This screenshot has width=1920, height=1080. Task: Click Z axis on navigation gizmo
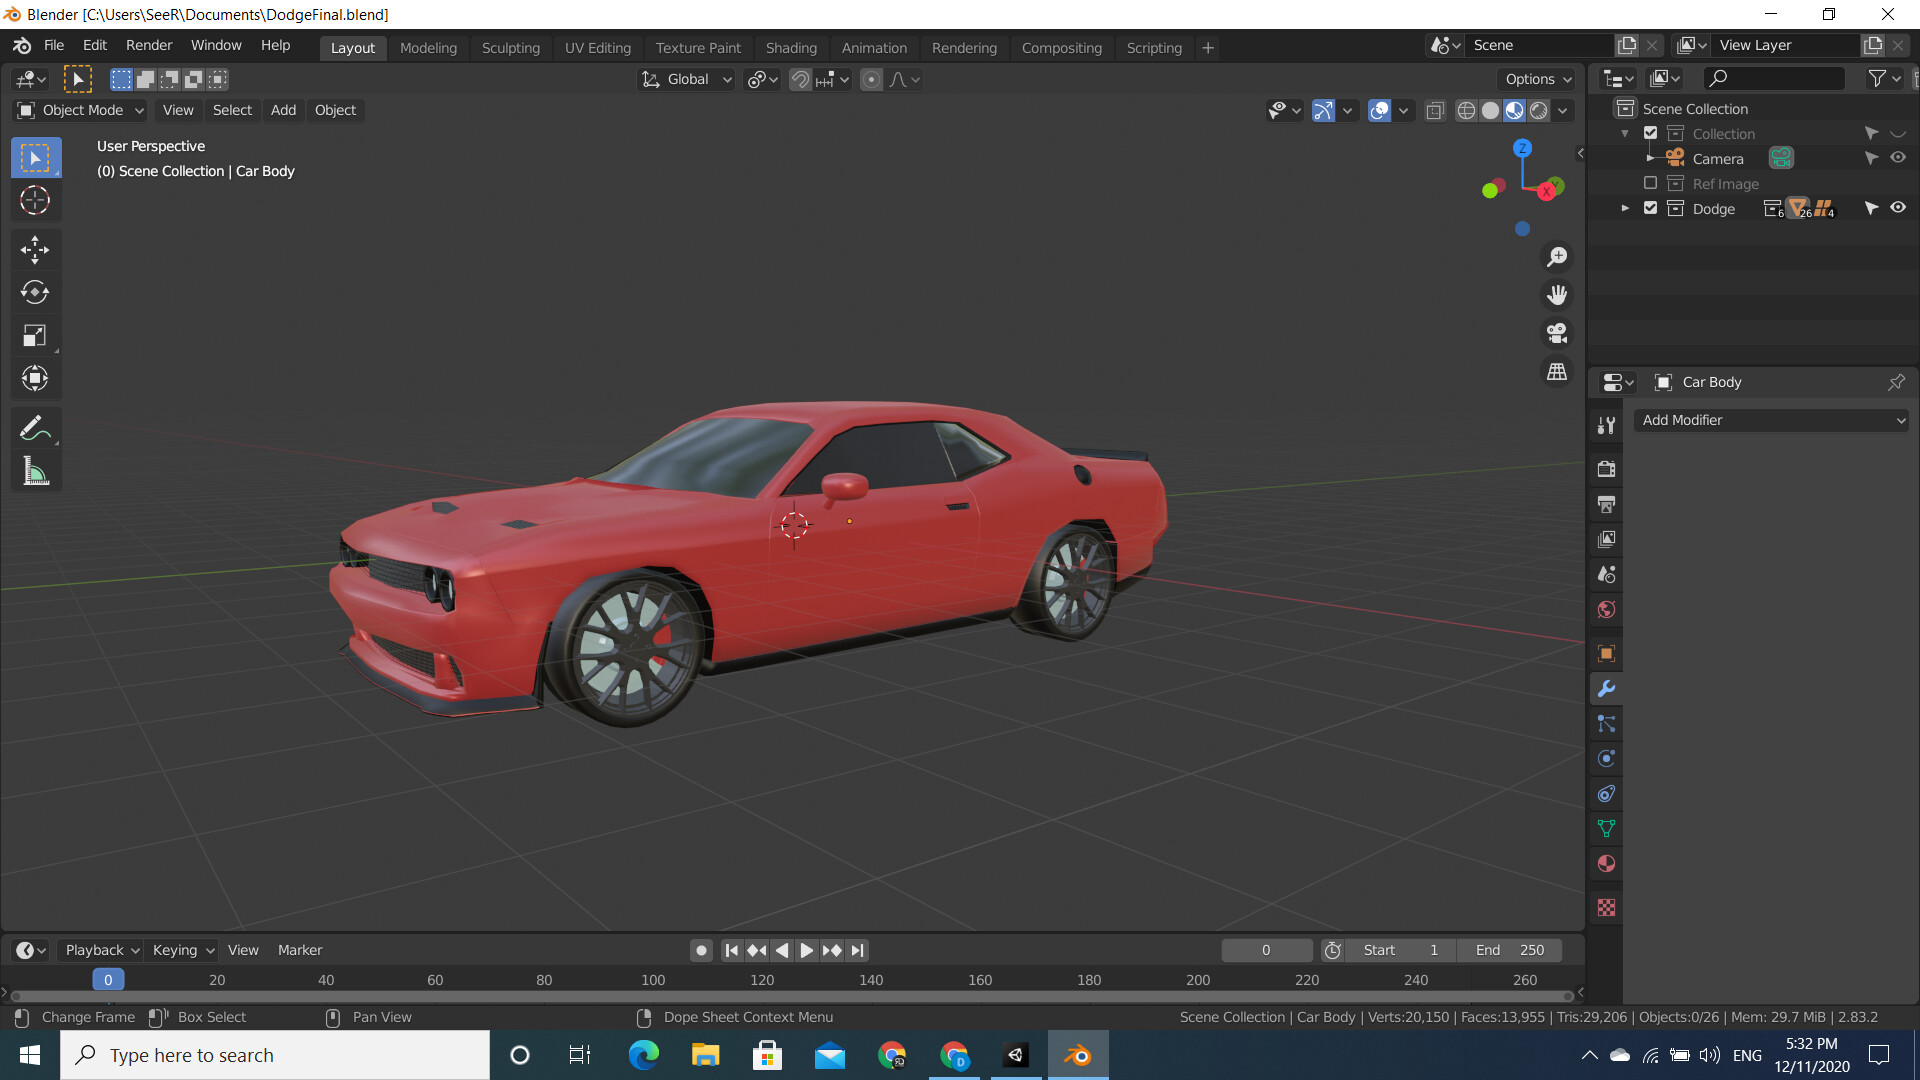[1522, 148]
